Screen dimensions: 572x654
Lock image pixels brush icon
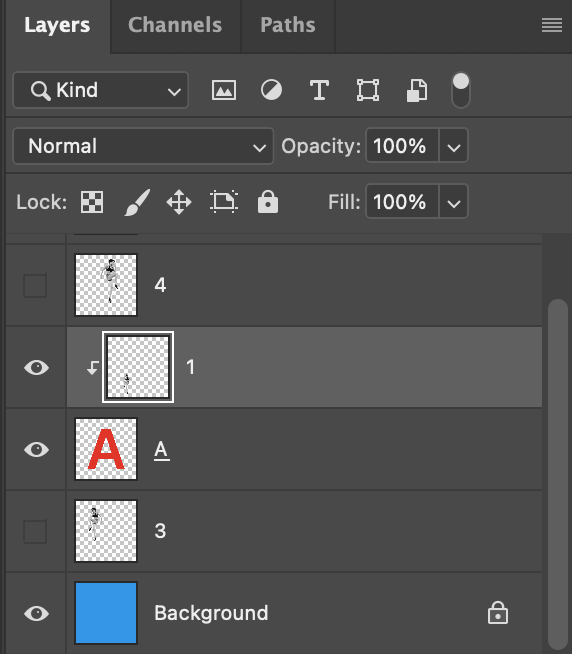pyautogui.click(x=137, y=202)
